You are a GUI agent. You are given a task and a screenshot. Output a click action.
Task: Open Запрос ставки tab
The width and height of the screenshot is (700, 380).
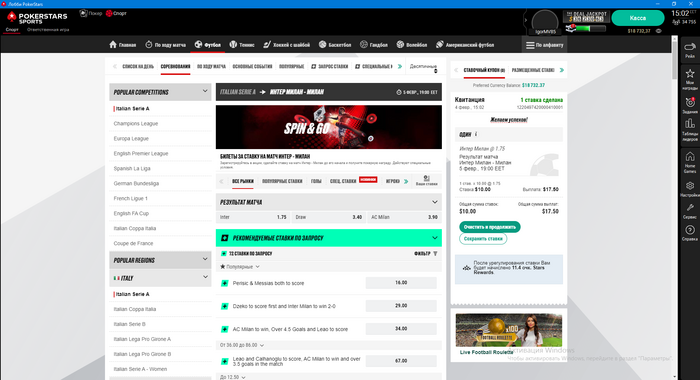click(329, 67)
